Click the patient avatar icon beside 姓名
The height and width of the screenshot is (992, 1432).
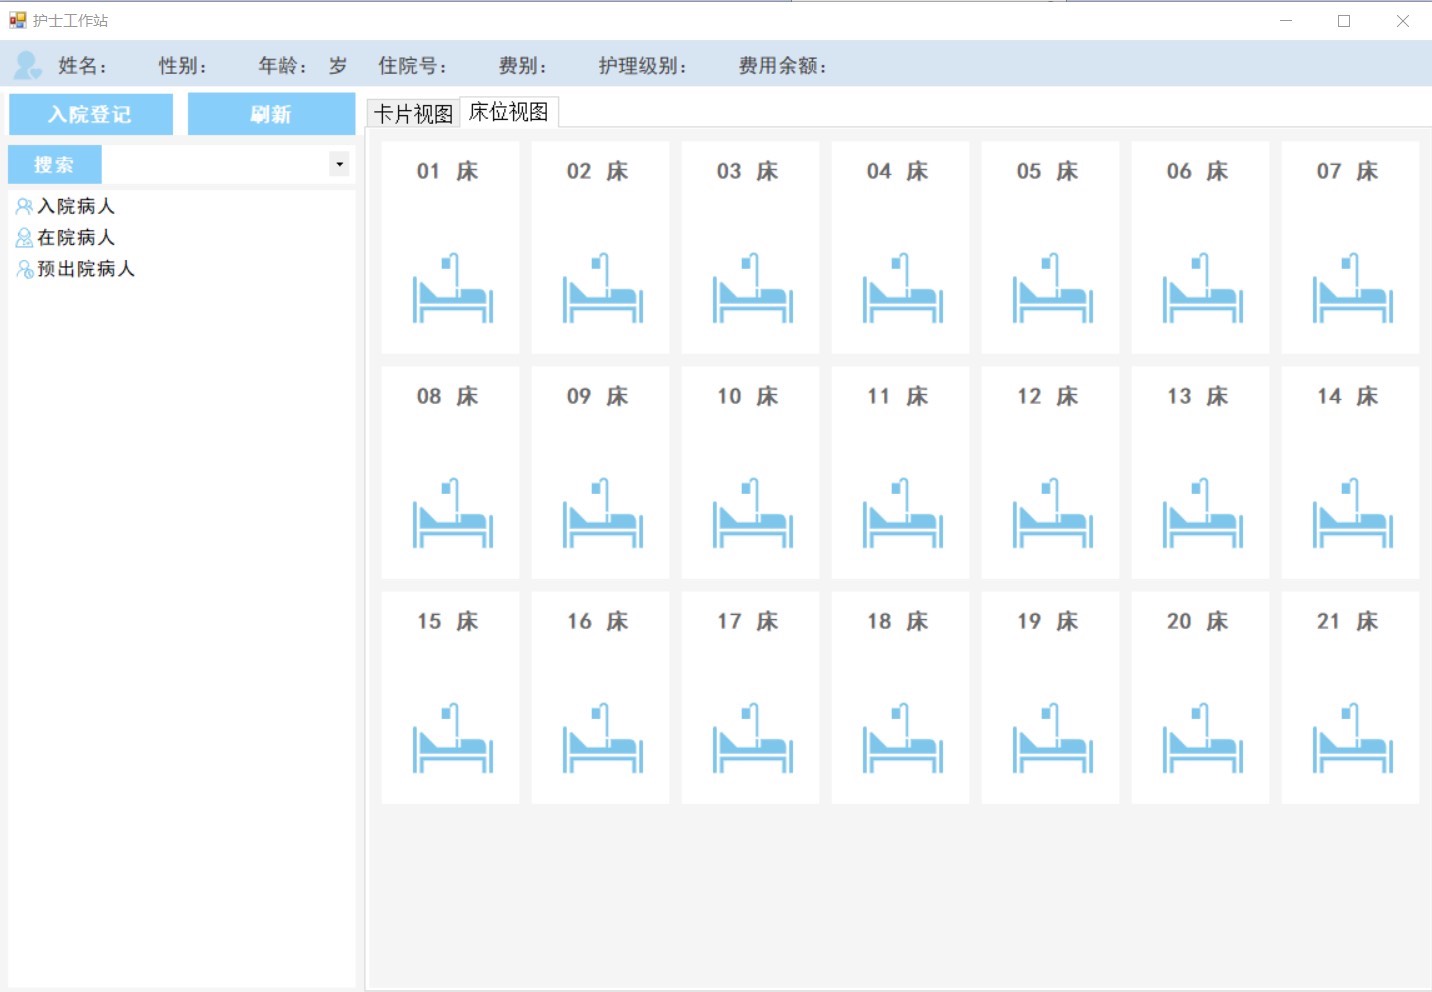click(27, 66)
